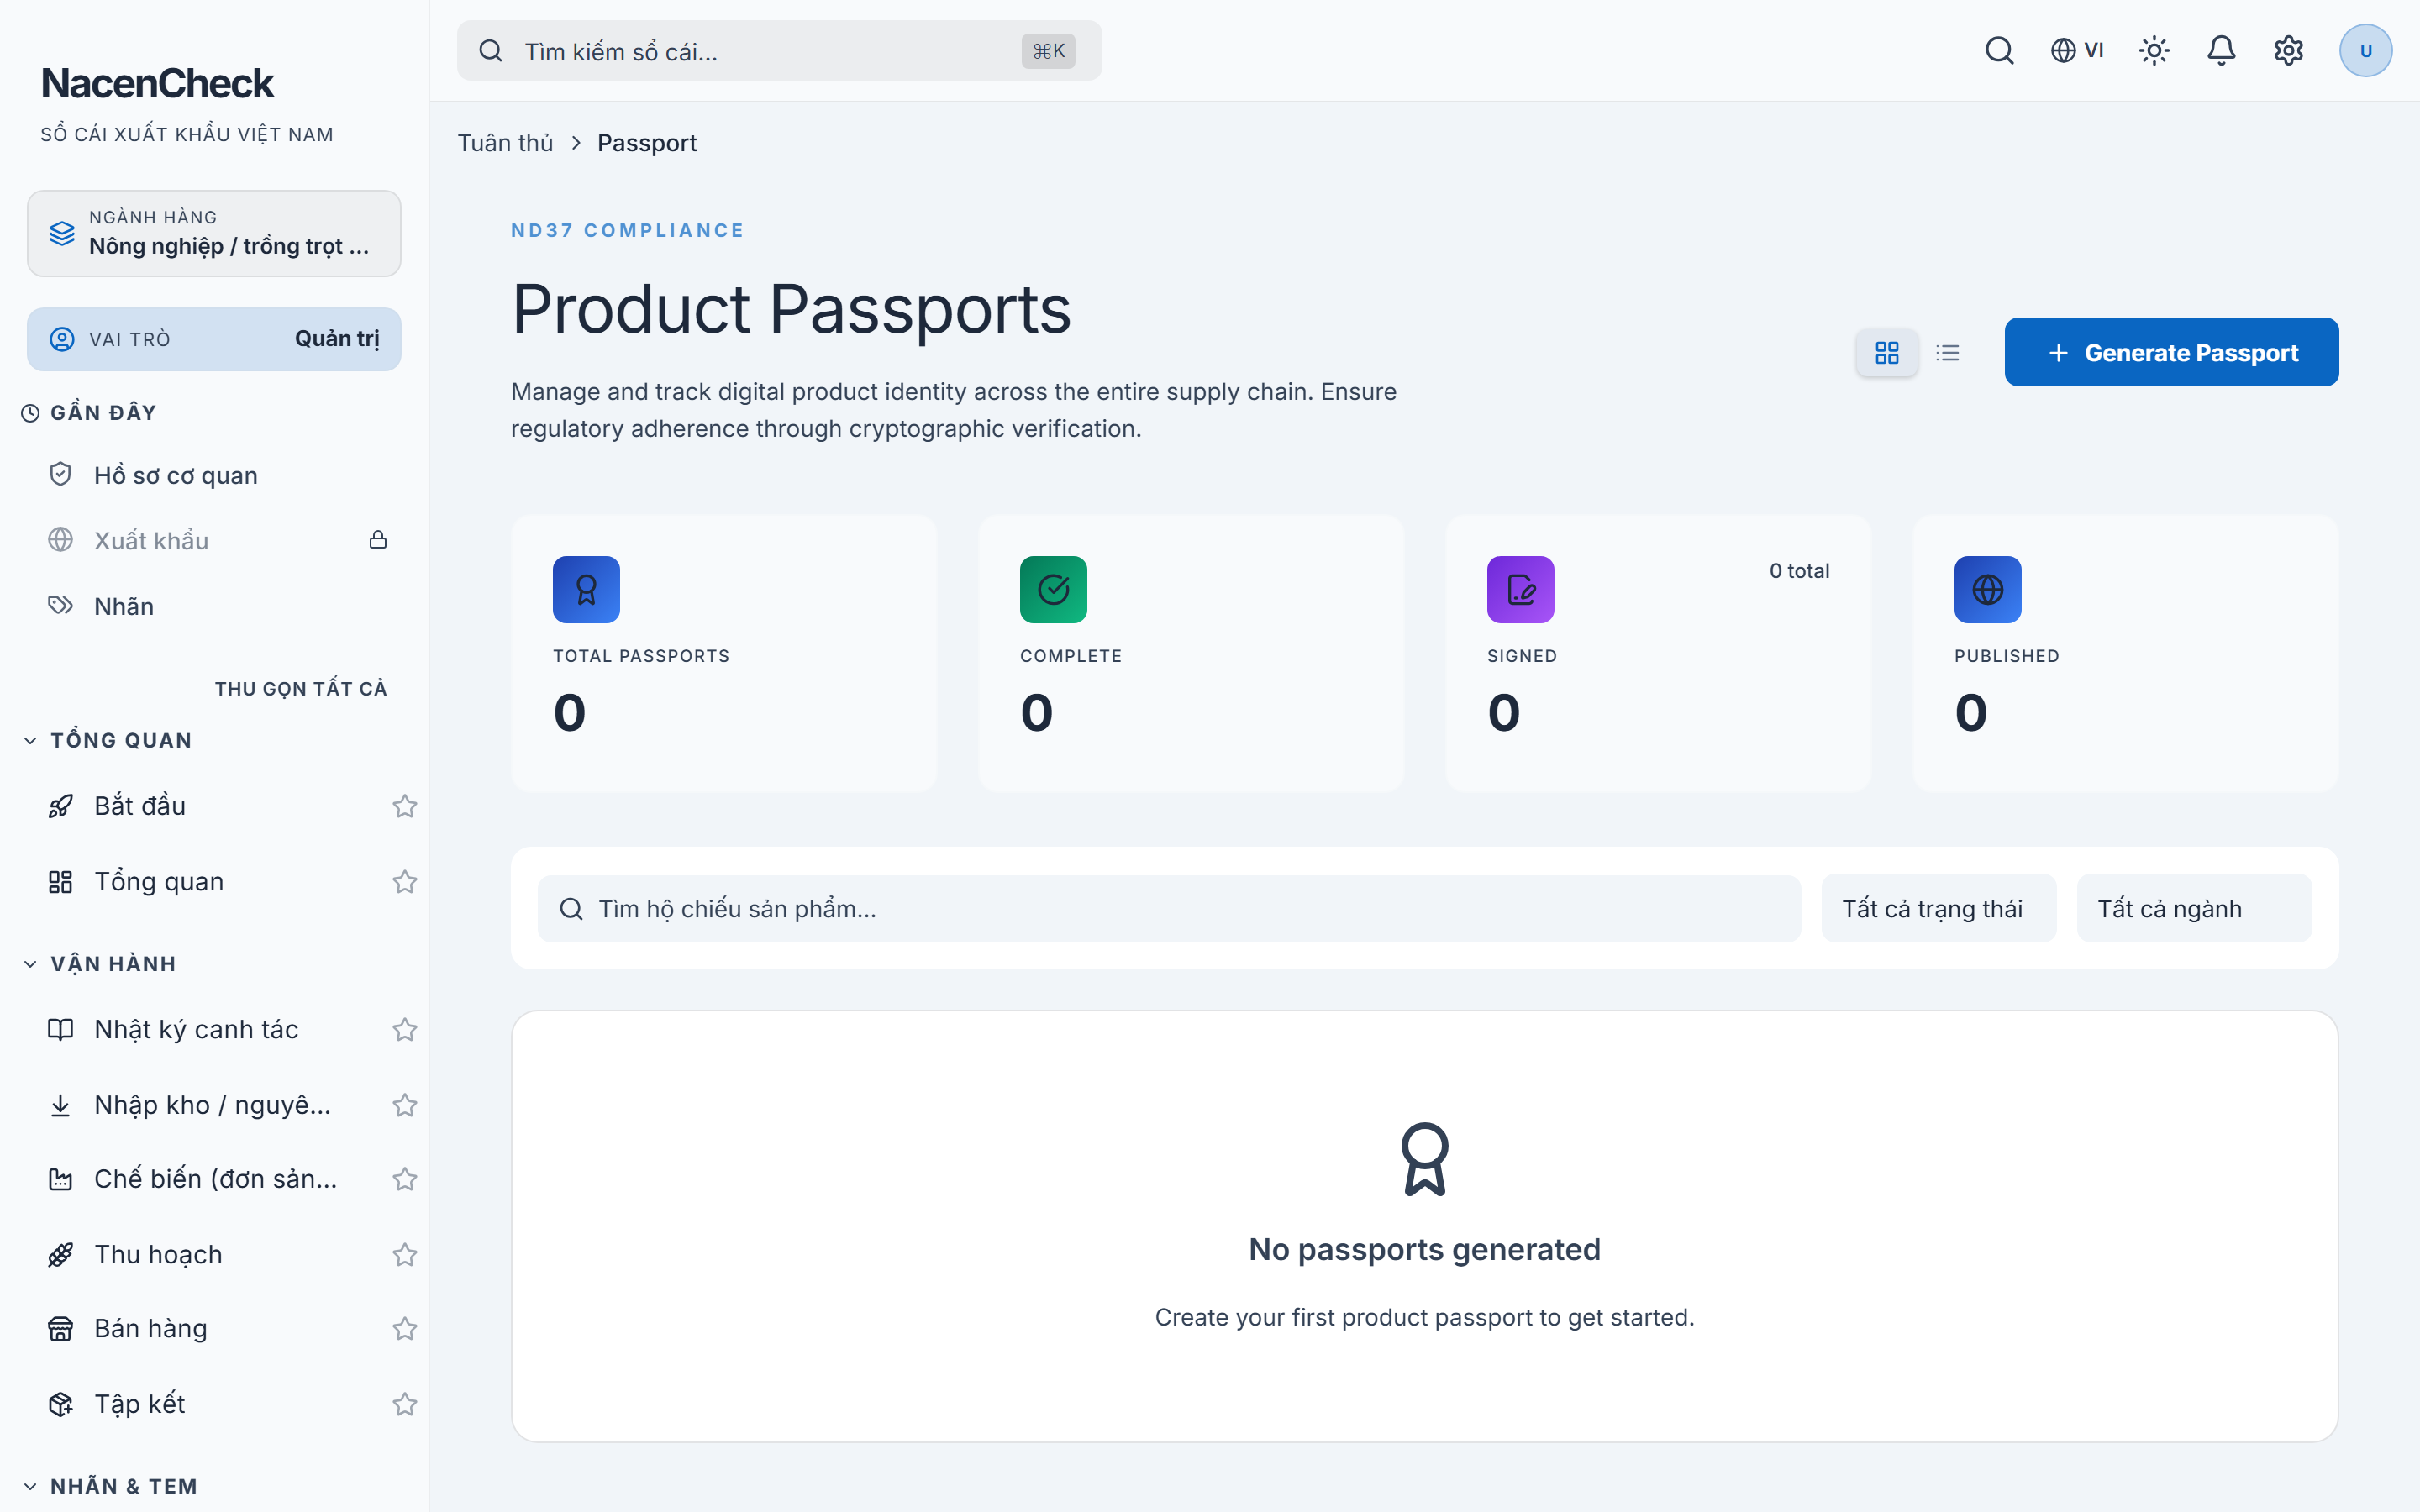Image resolution: width=2420 pixels, height=1512 pixels.
Task: Open Tổng quan dashboard item
Action: click(158, 881)
